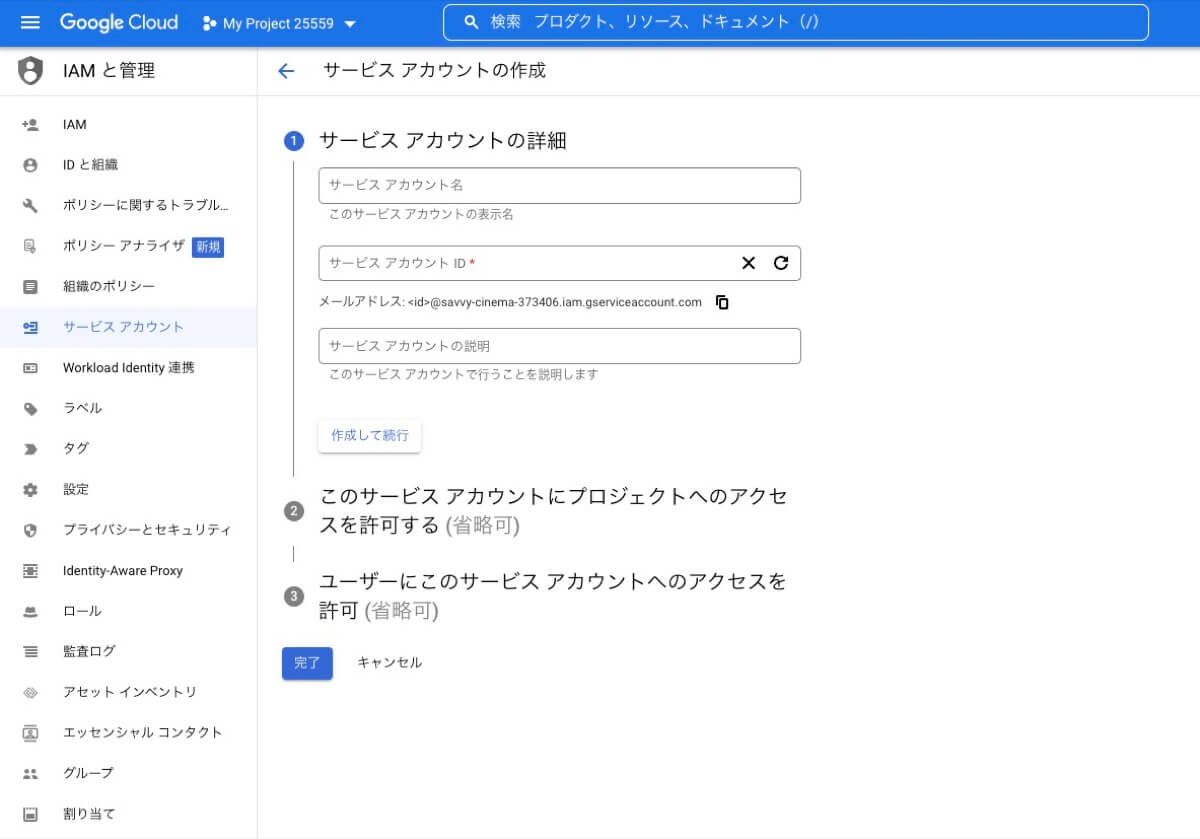Copy the service account email address
1200x839 pixels.
[721, 302]
